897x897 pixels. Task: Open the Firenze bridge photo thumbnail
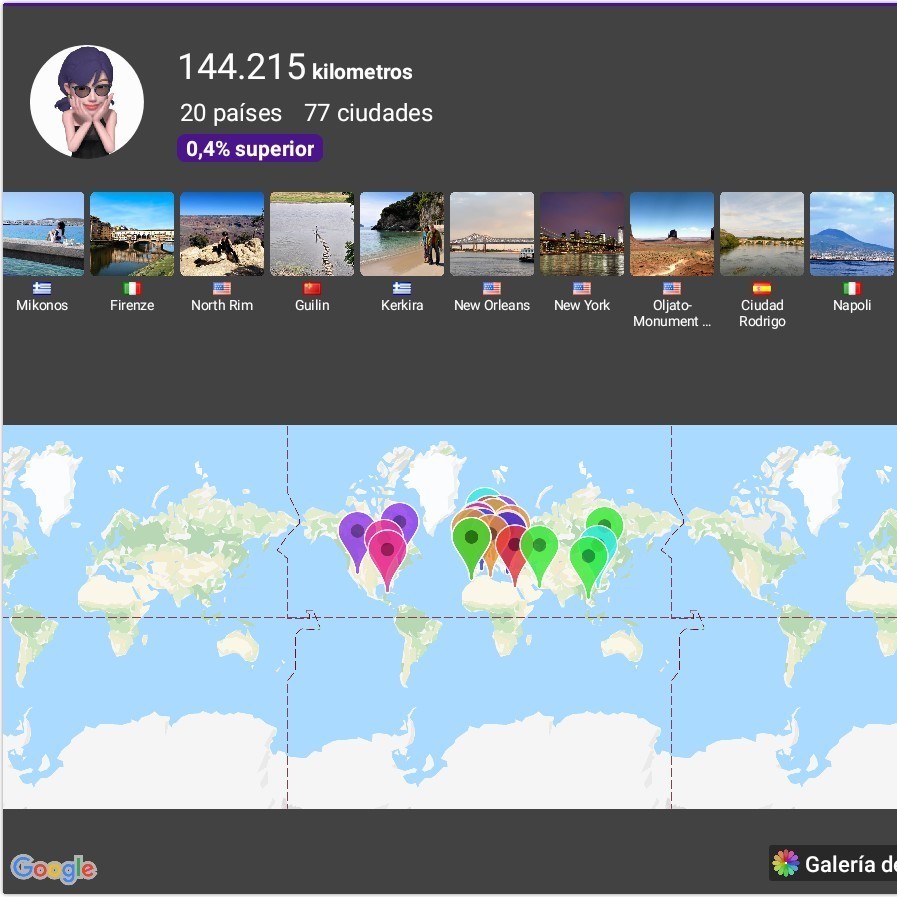click(x=132, y=234)
